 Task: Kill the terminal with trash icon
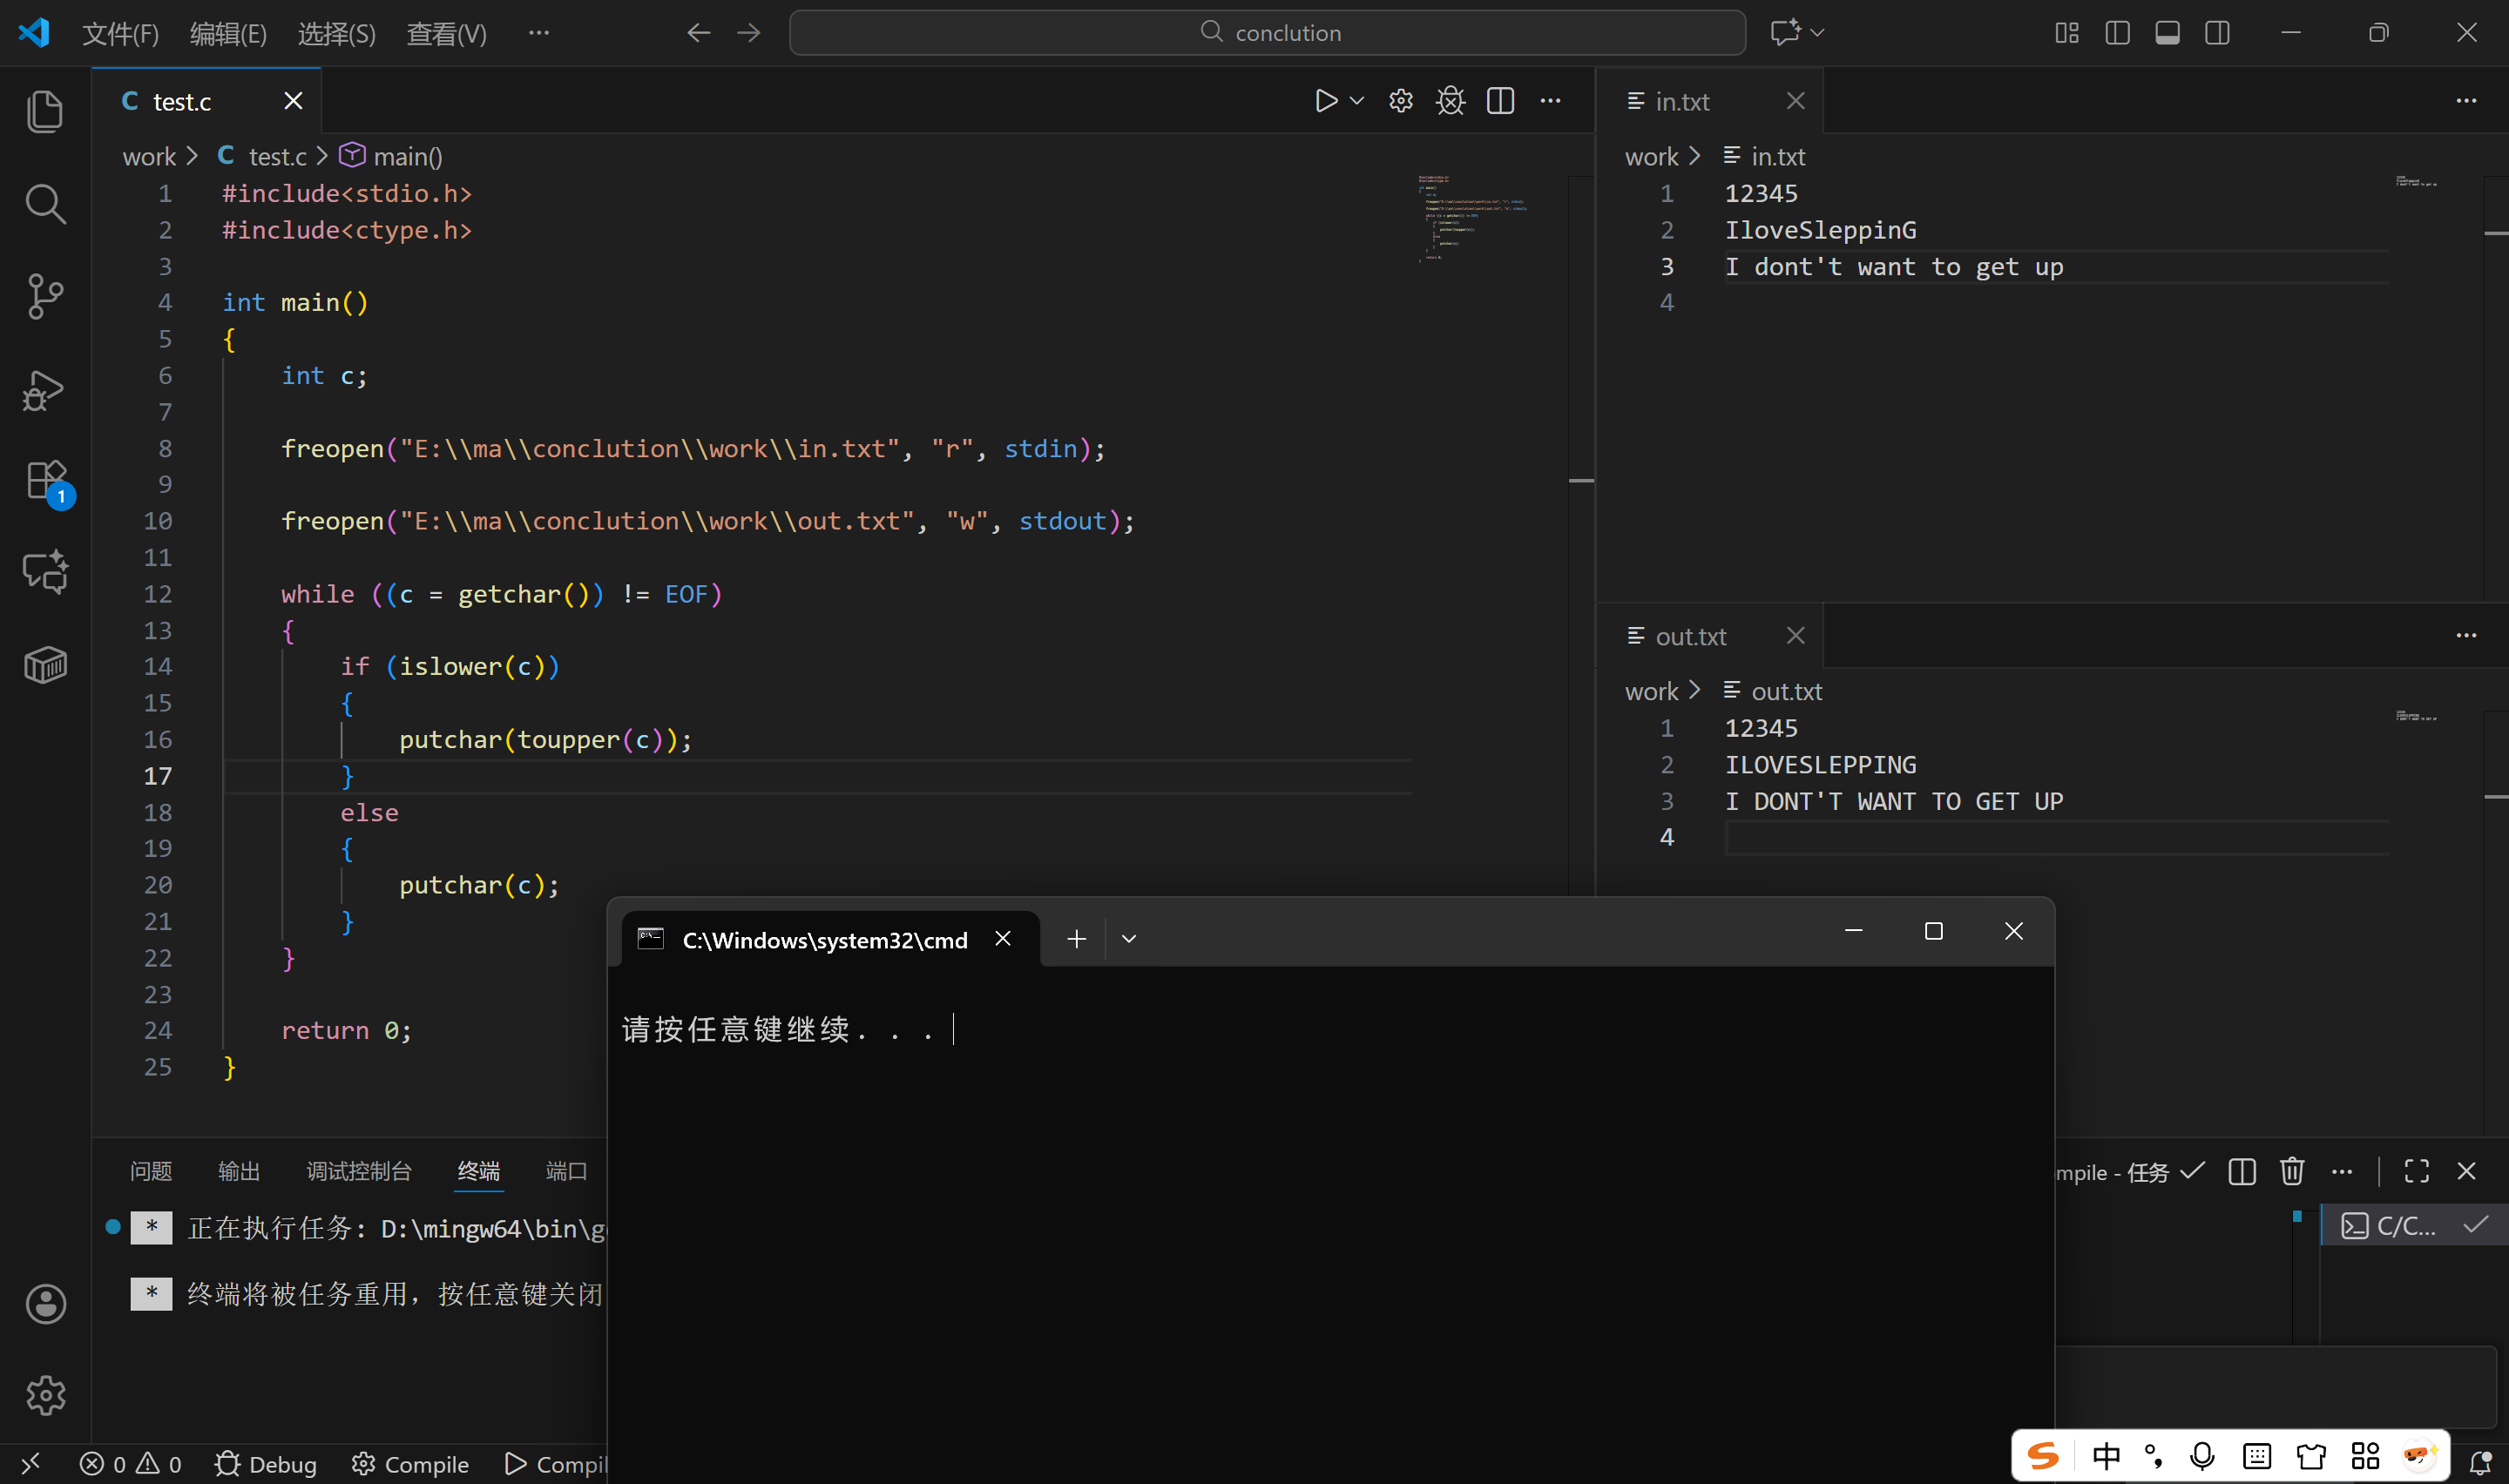pos(2292,1171)
